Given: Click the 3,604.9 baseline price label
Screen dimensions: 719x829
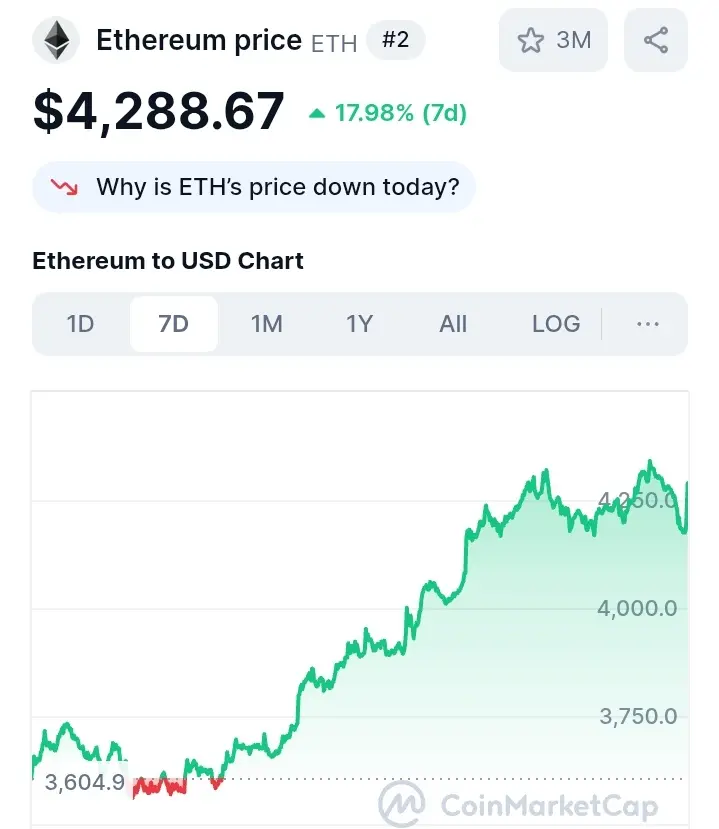Looking at the screenshot, I should 85,782.
